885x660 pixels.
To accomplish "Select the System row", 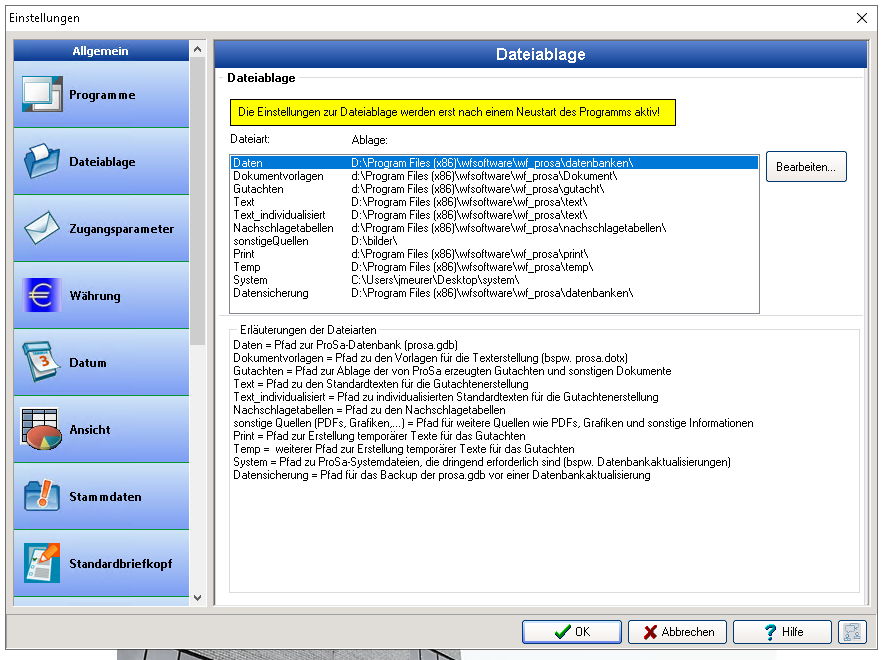I will point(494,279).
